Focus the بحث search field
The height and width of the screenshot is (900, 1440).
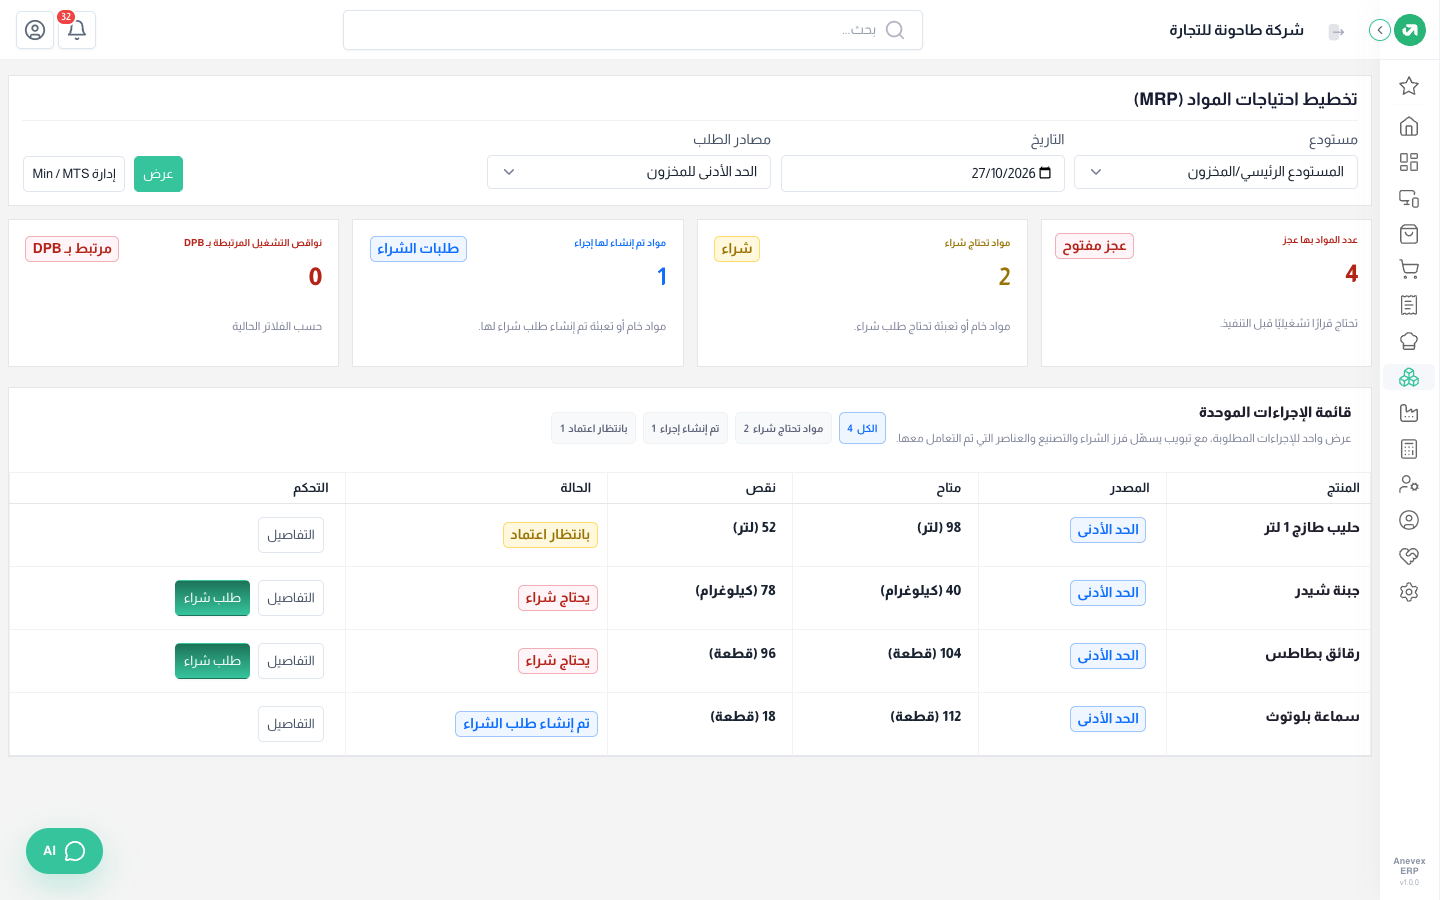(x=633, y=30)
